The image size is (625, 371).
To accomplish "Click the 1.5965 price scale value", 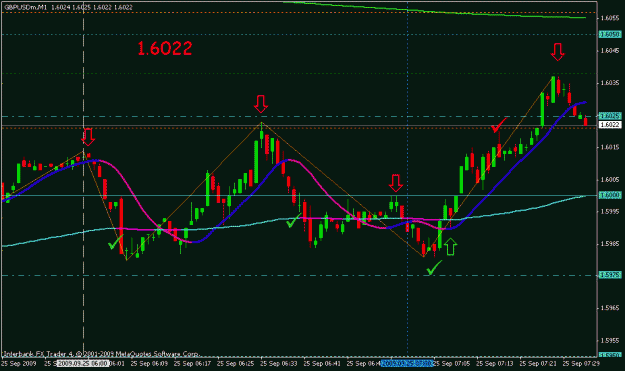I will [610, 308].
